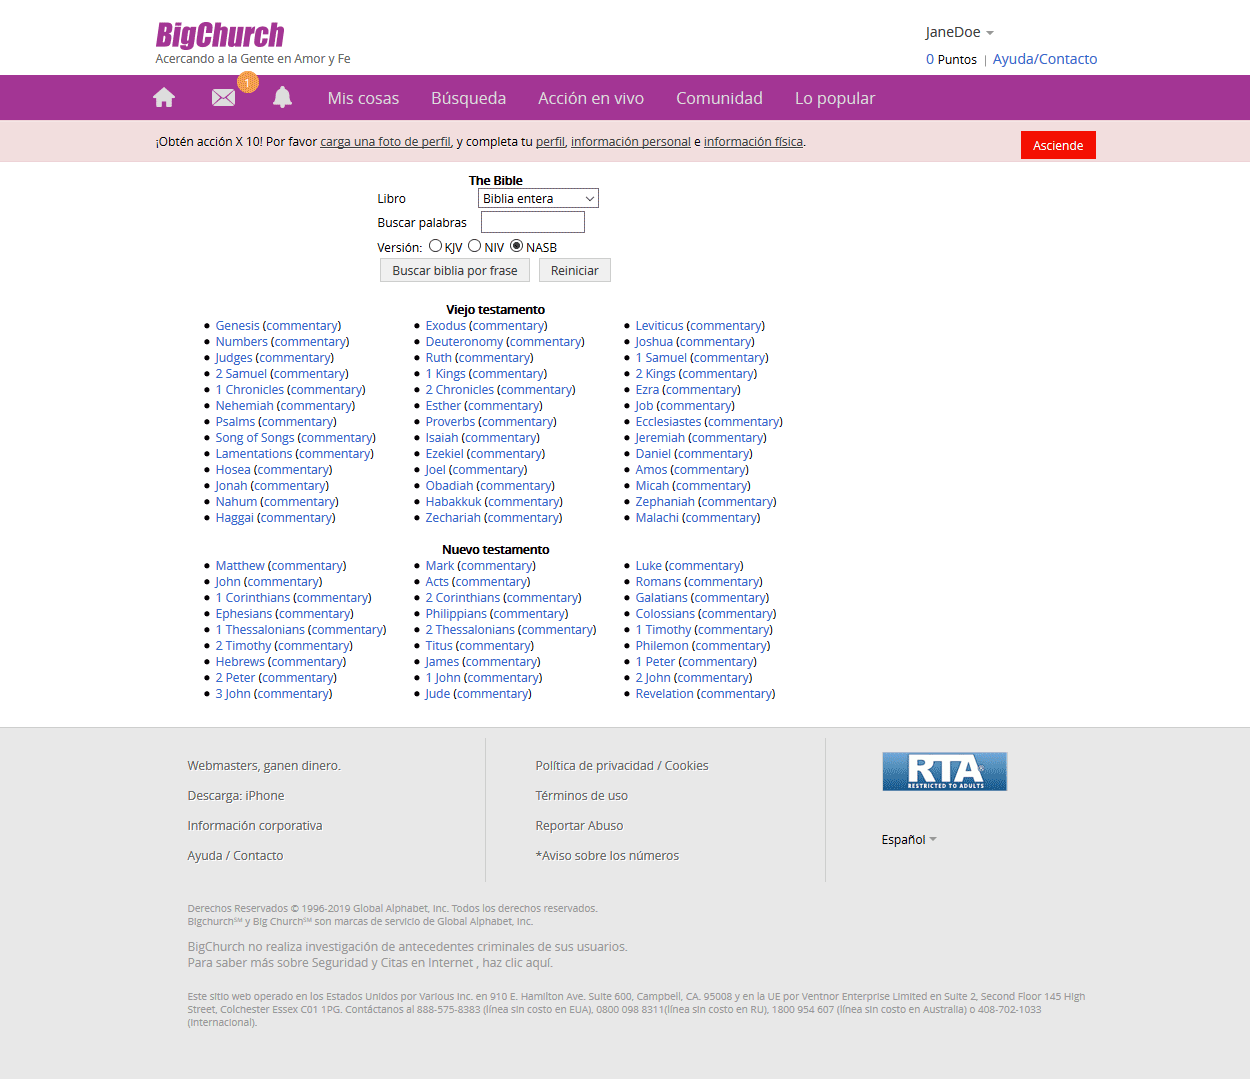Viewport: 1250px width, 1079px height.
Task: Expand the JaneDoe account menu
Action: (959, 32)
